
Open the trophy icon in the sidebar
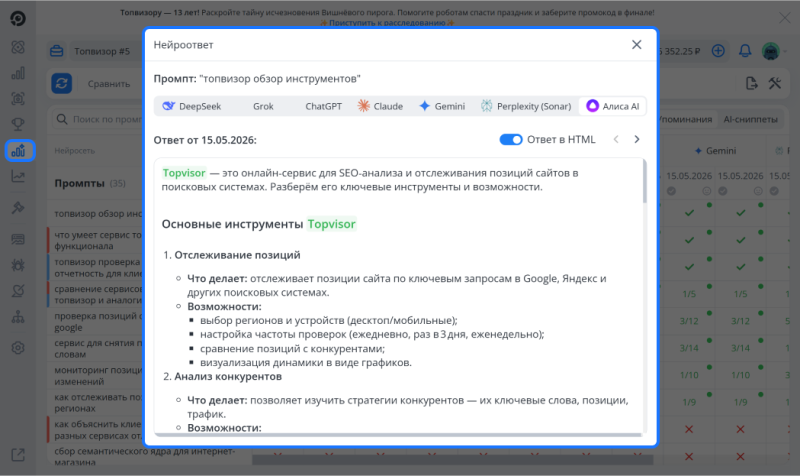(x=18, y=124)
